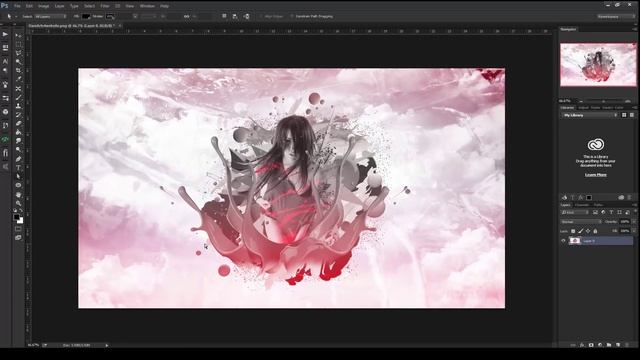This screenshot has height=360, width=640.
Task: Open the File menu
Action: click(17, 6)
